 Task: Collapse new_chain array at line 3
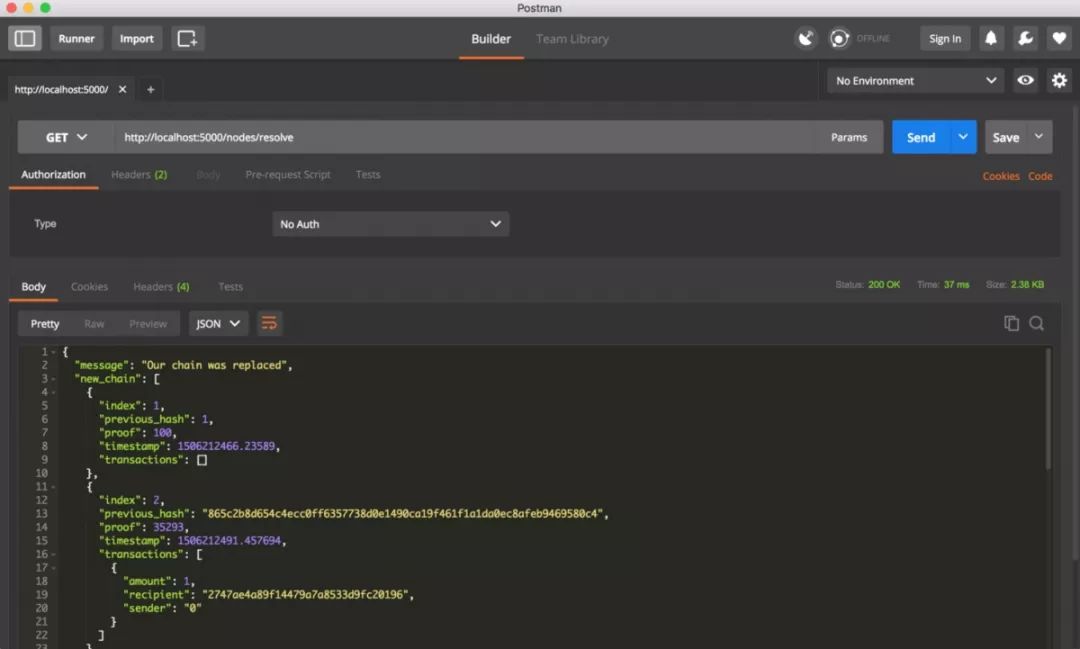click(53, 379)
